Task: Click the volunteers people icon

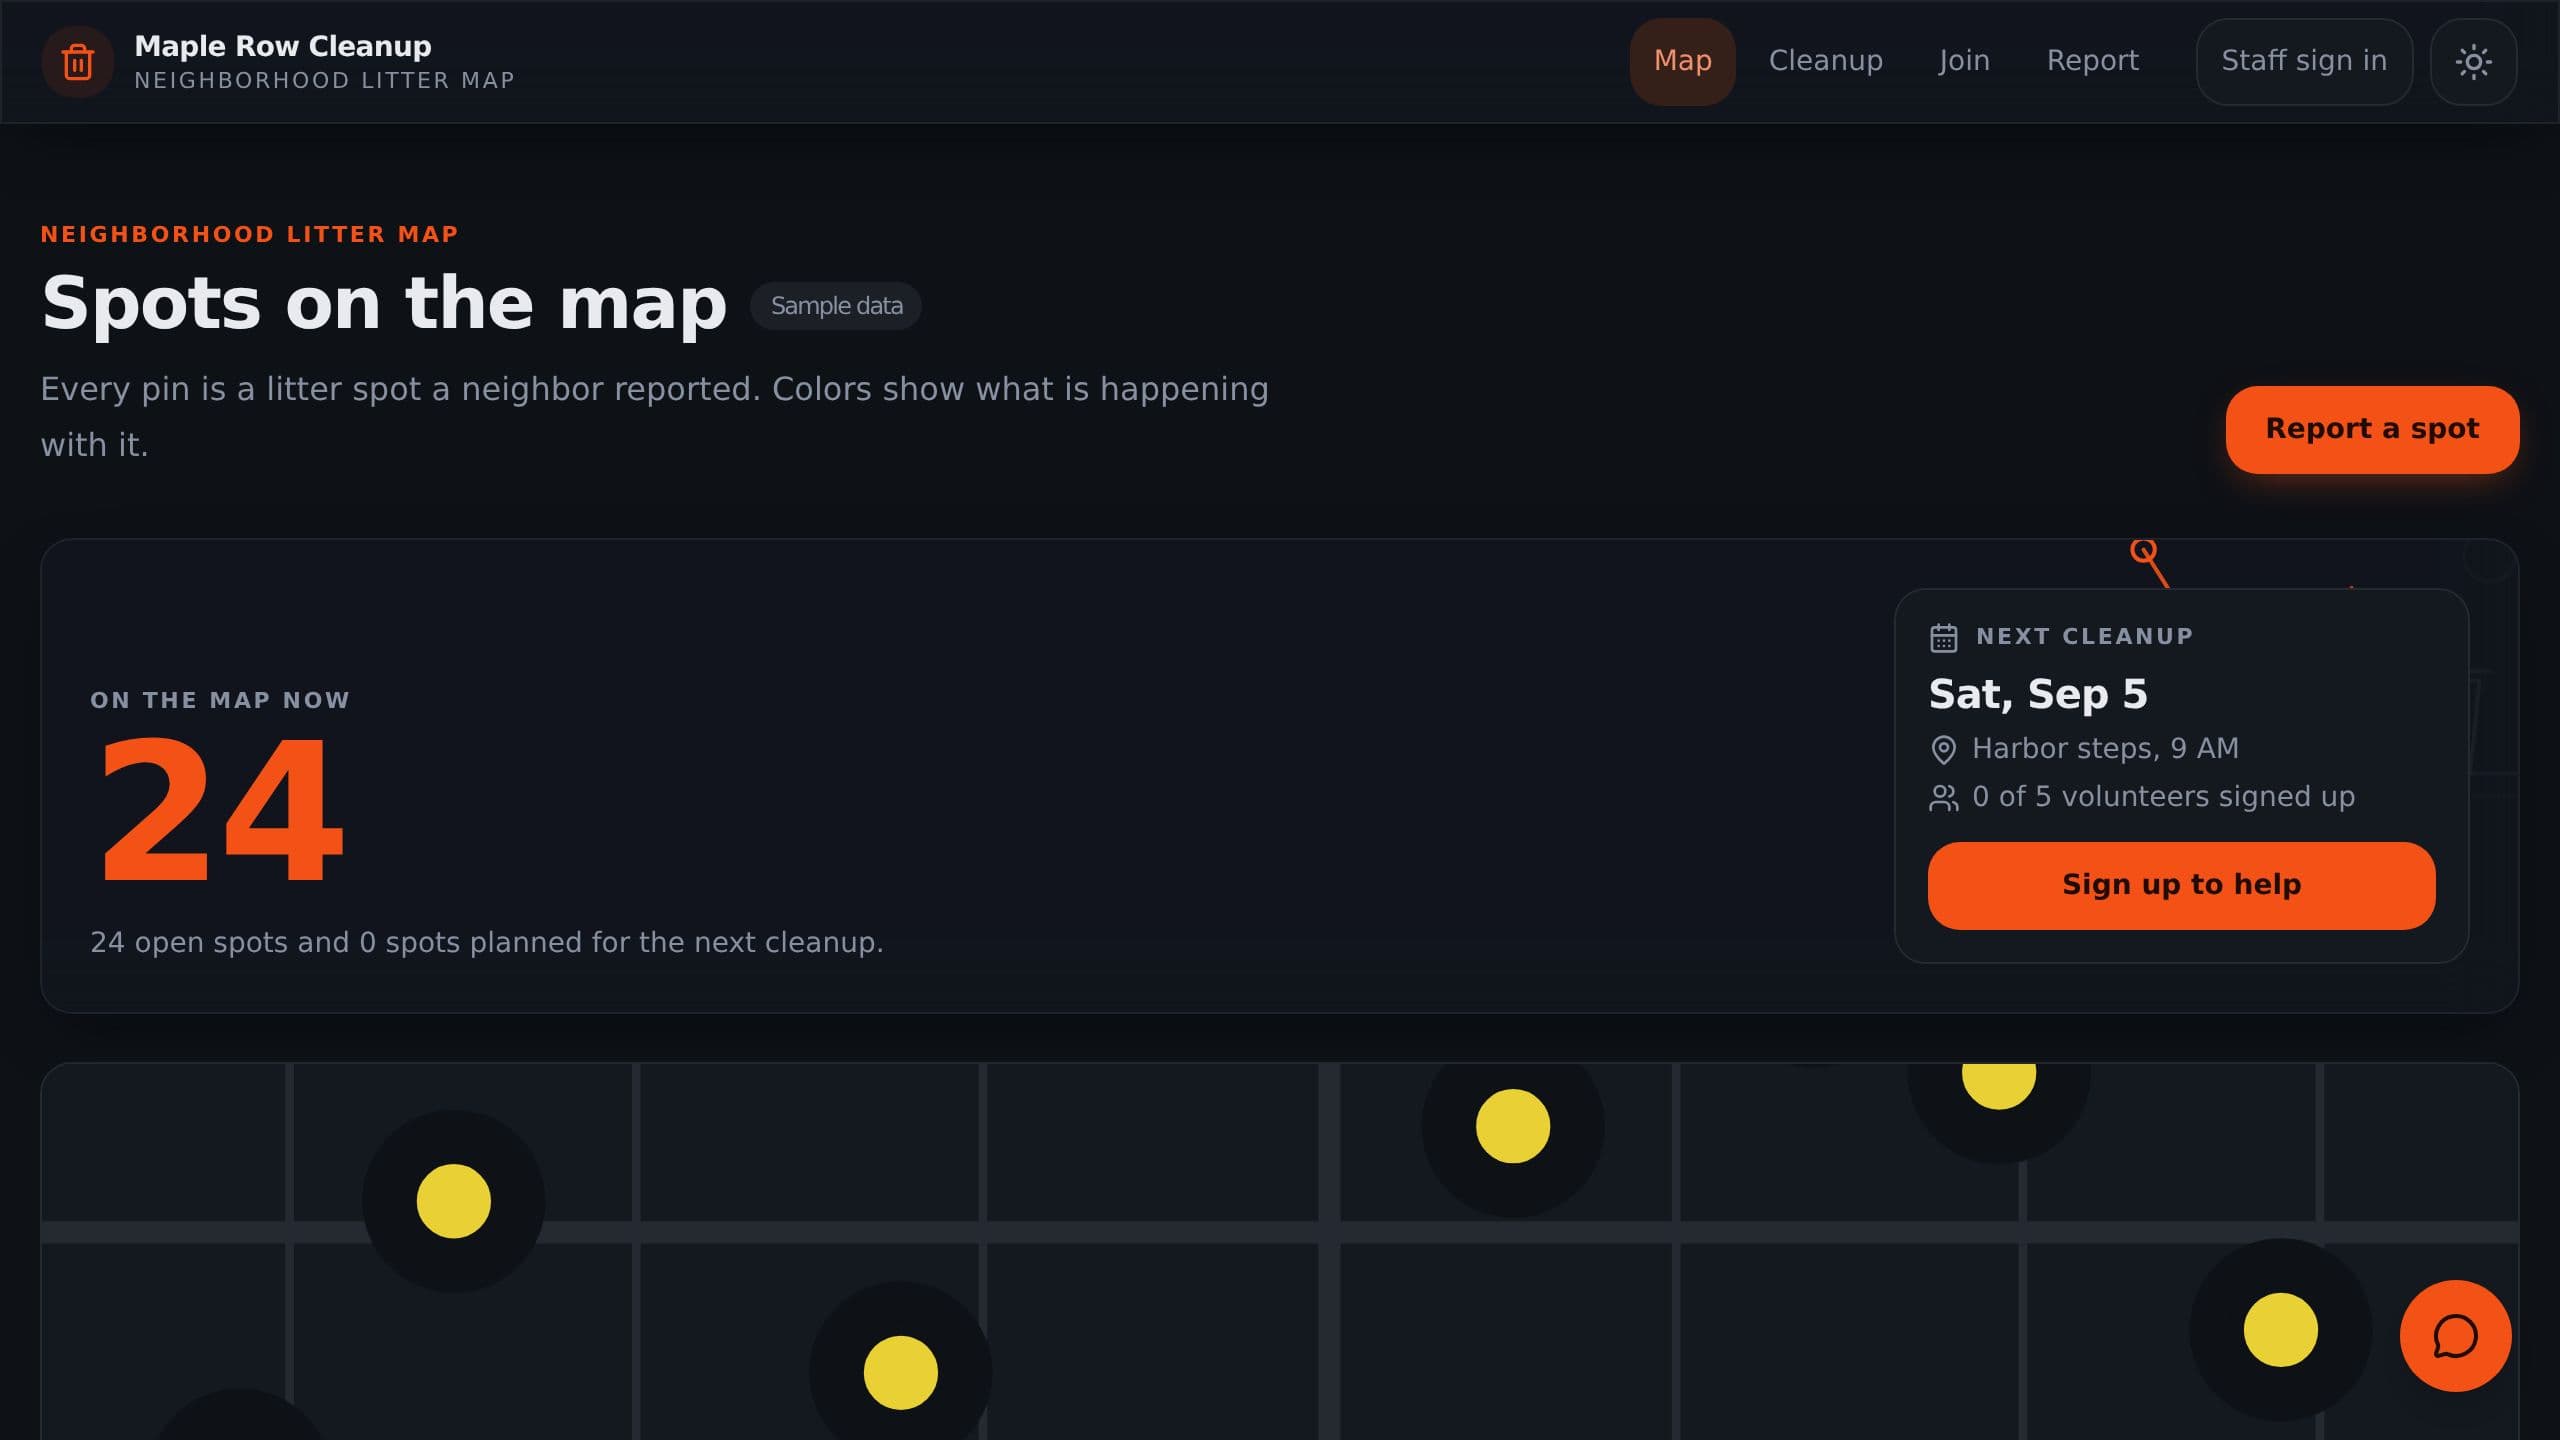Action: click(1943, 798)
